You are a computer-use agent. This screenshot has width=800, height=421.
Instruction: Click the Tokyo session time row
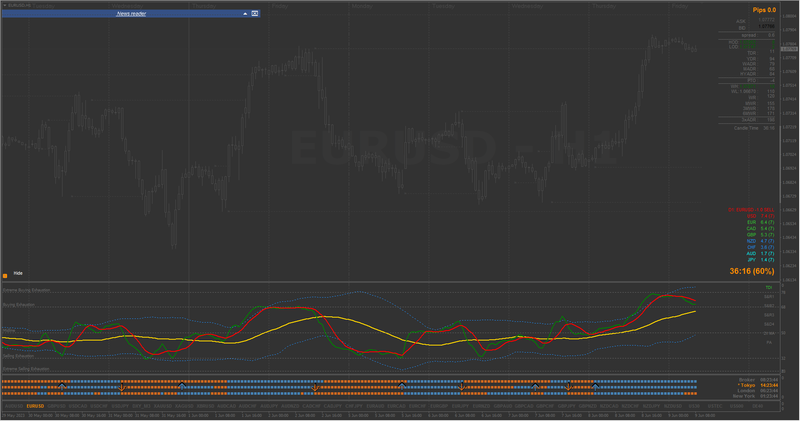758,385
